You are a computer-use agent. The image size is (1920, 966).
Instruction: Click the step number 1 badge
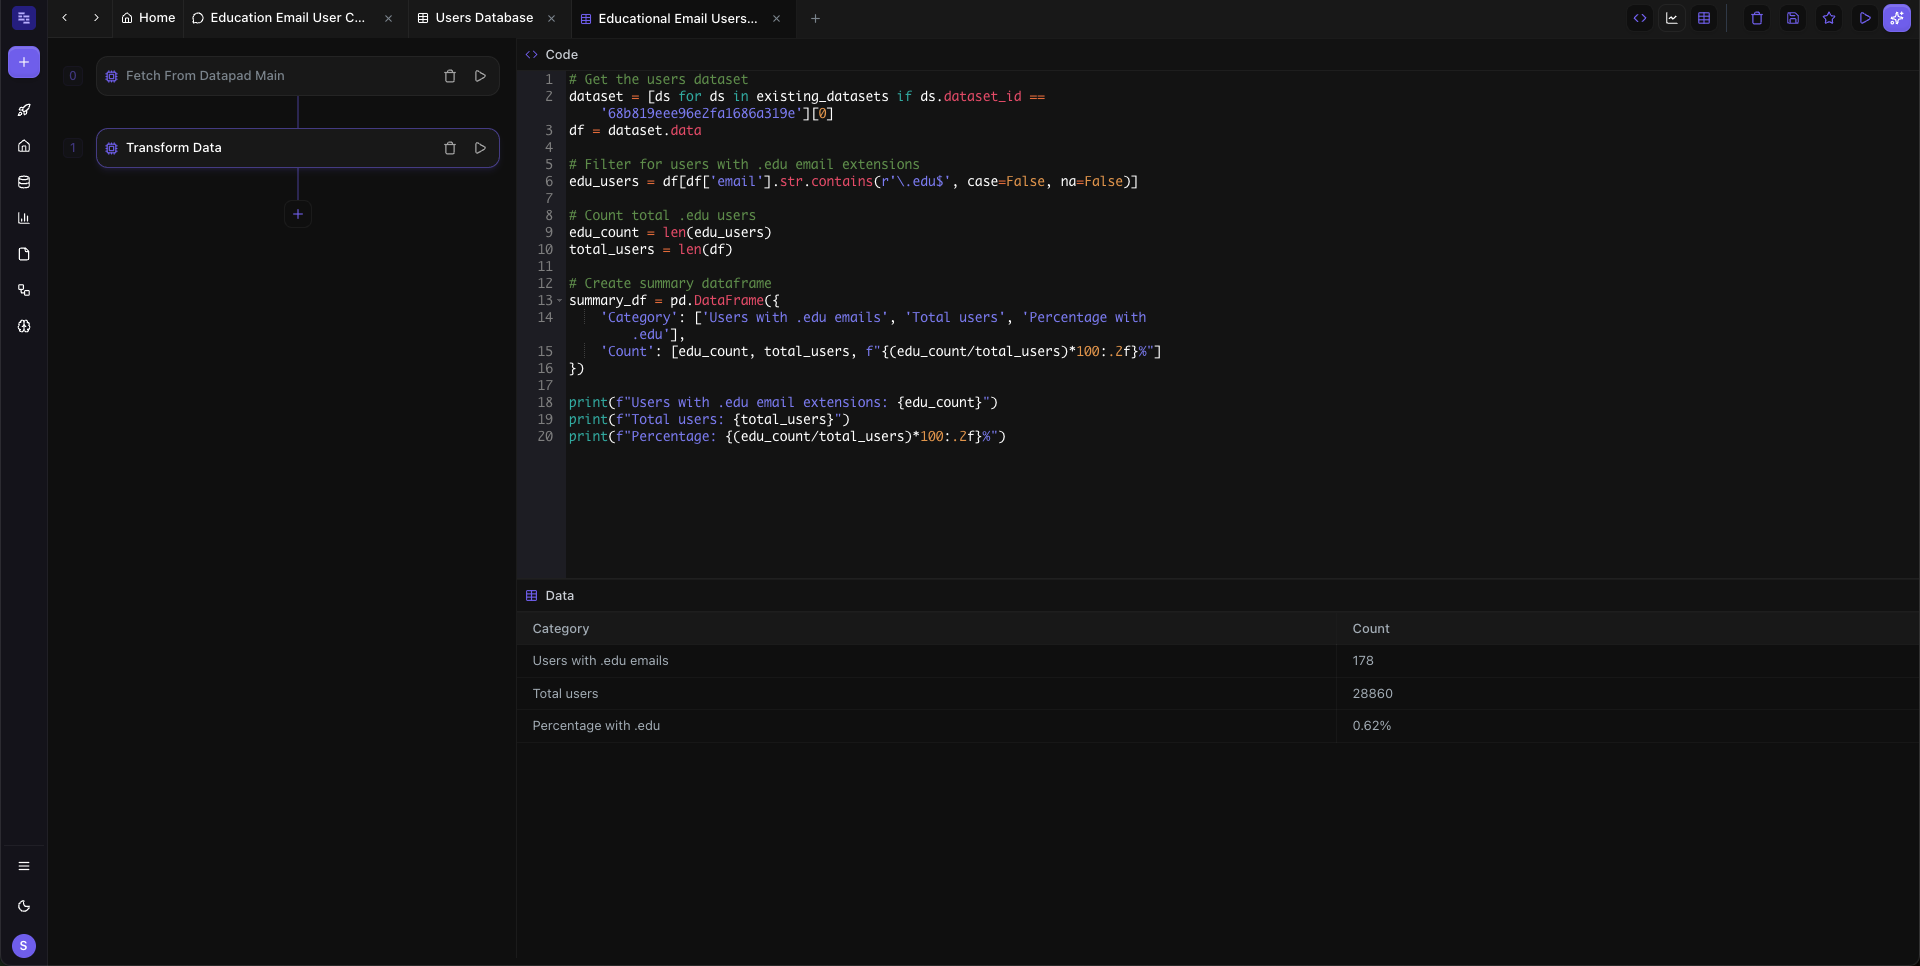point(73,148)
